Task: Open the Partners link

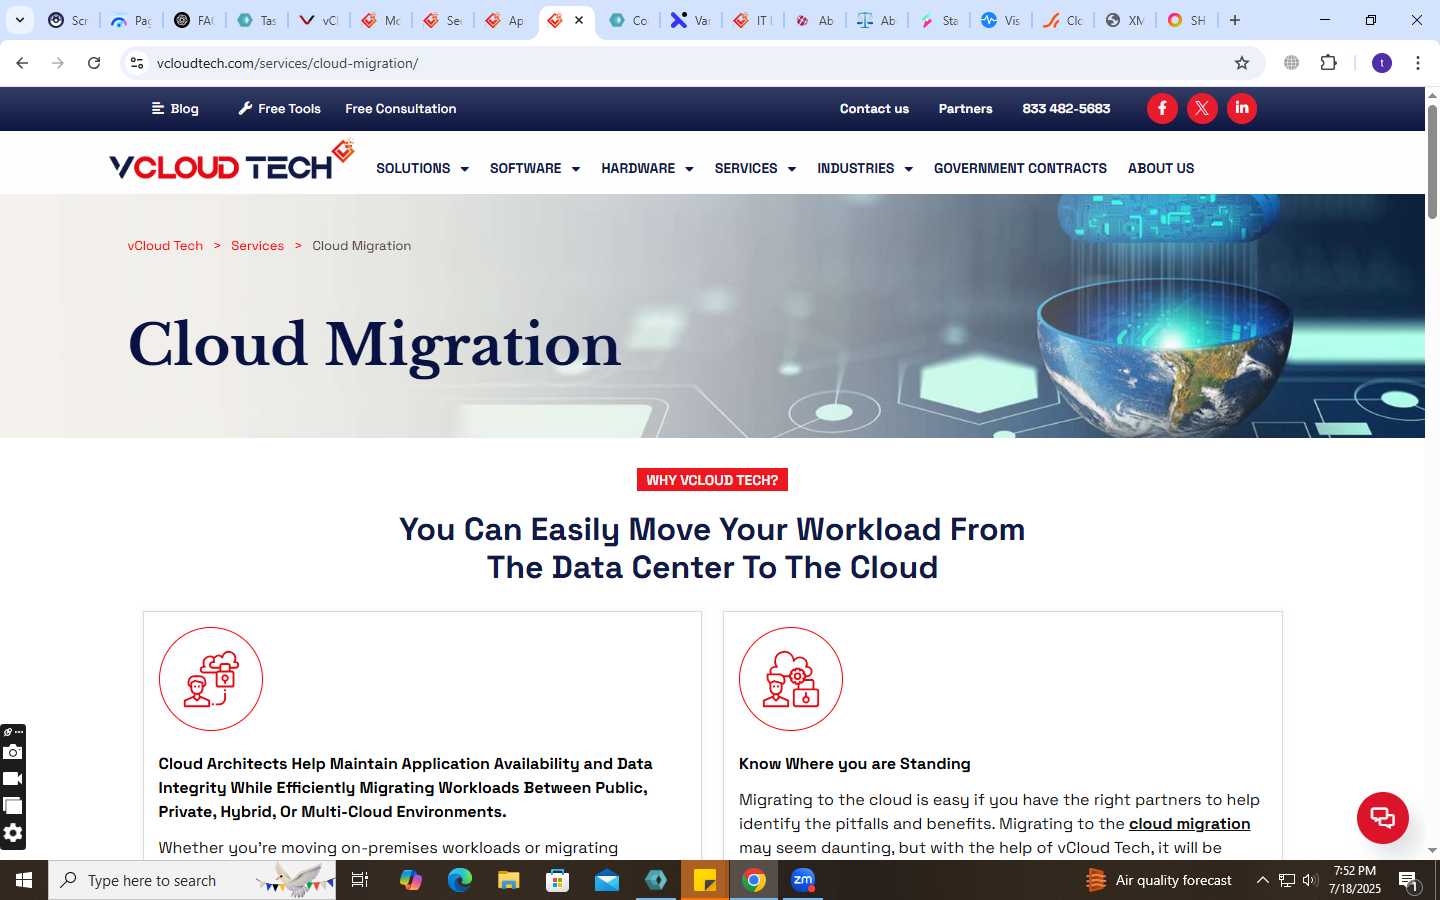Action: coord(965,108)
